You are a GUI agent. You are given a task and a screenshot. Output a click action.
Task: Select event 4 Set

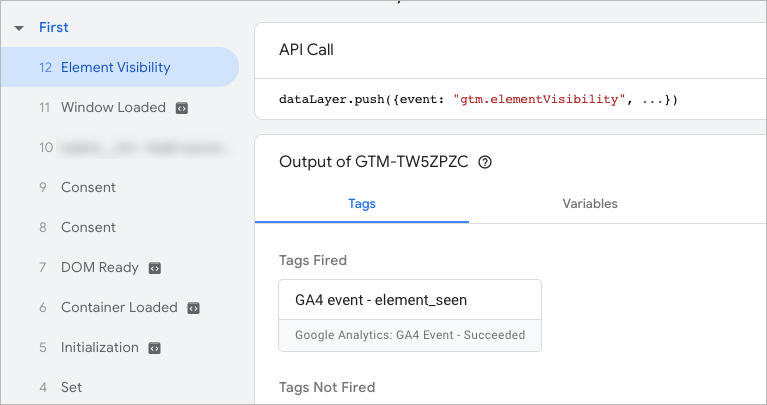click(71, 388)
